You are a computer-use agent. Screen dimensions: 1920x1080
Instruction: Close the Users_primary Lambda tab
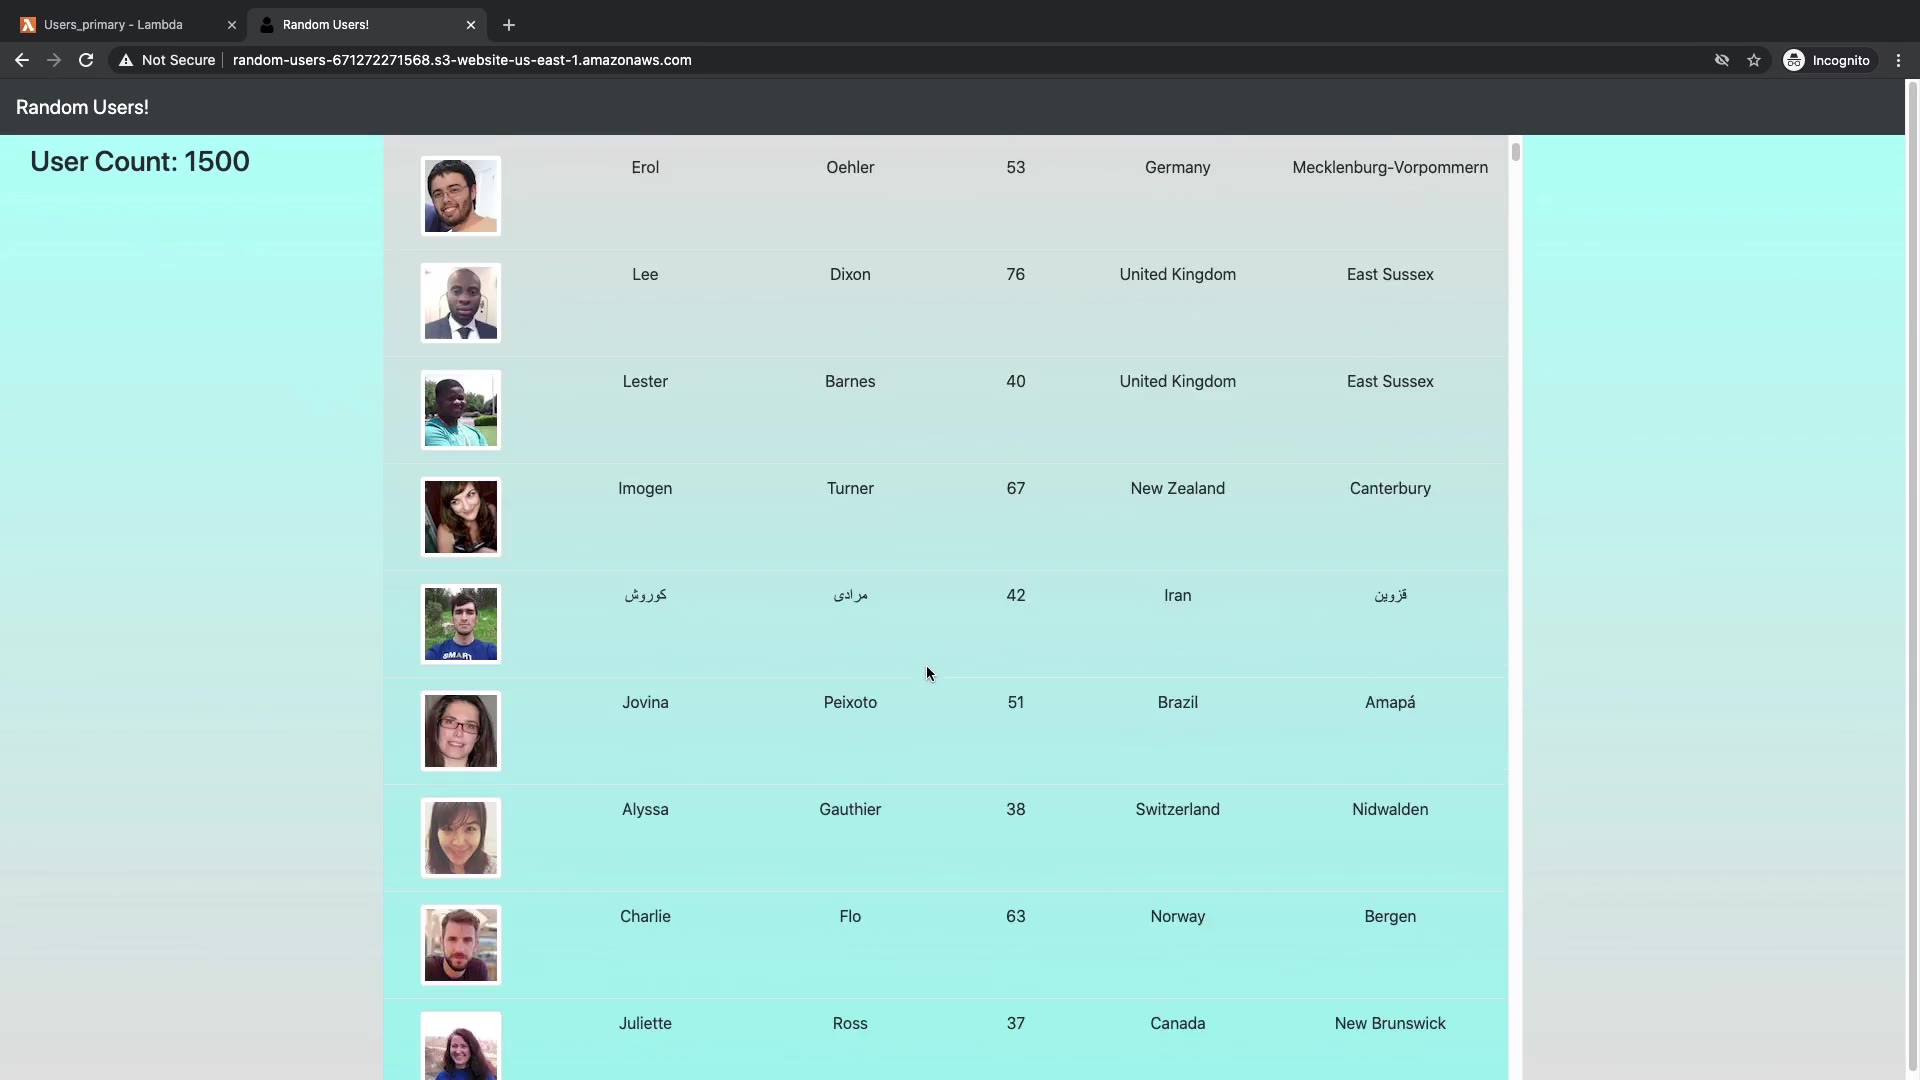(232, 25)
